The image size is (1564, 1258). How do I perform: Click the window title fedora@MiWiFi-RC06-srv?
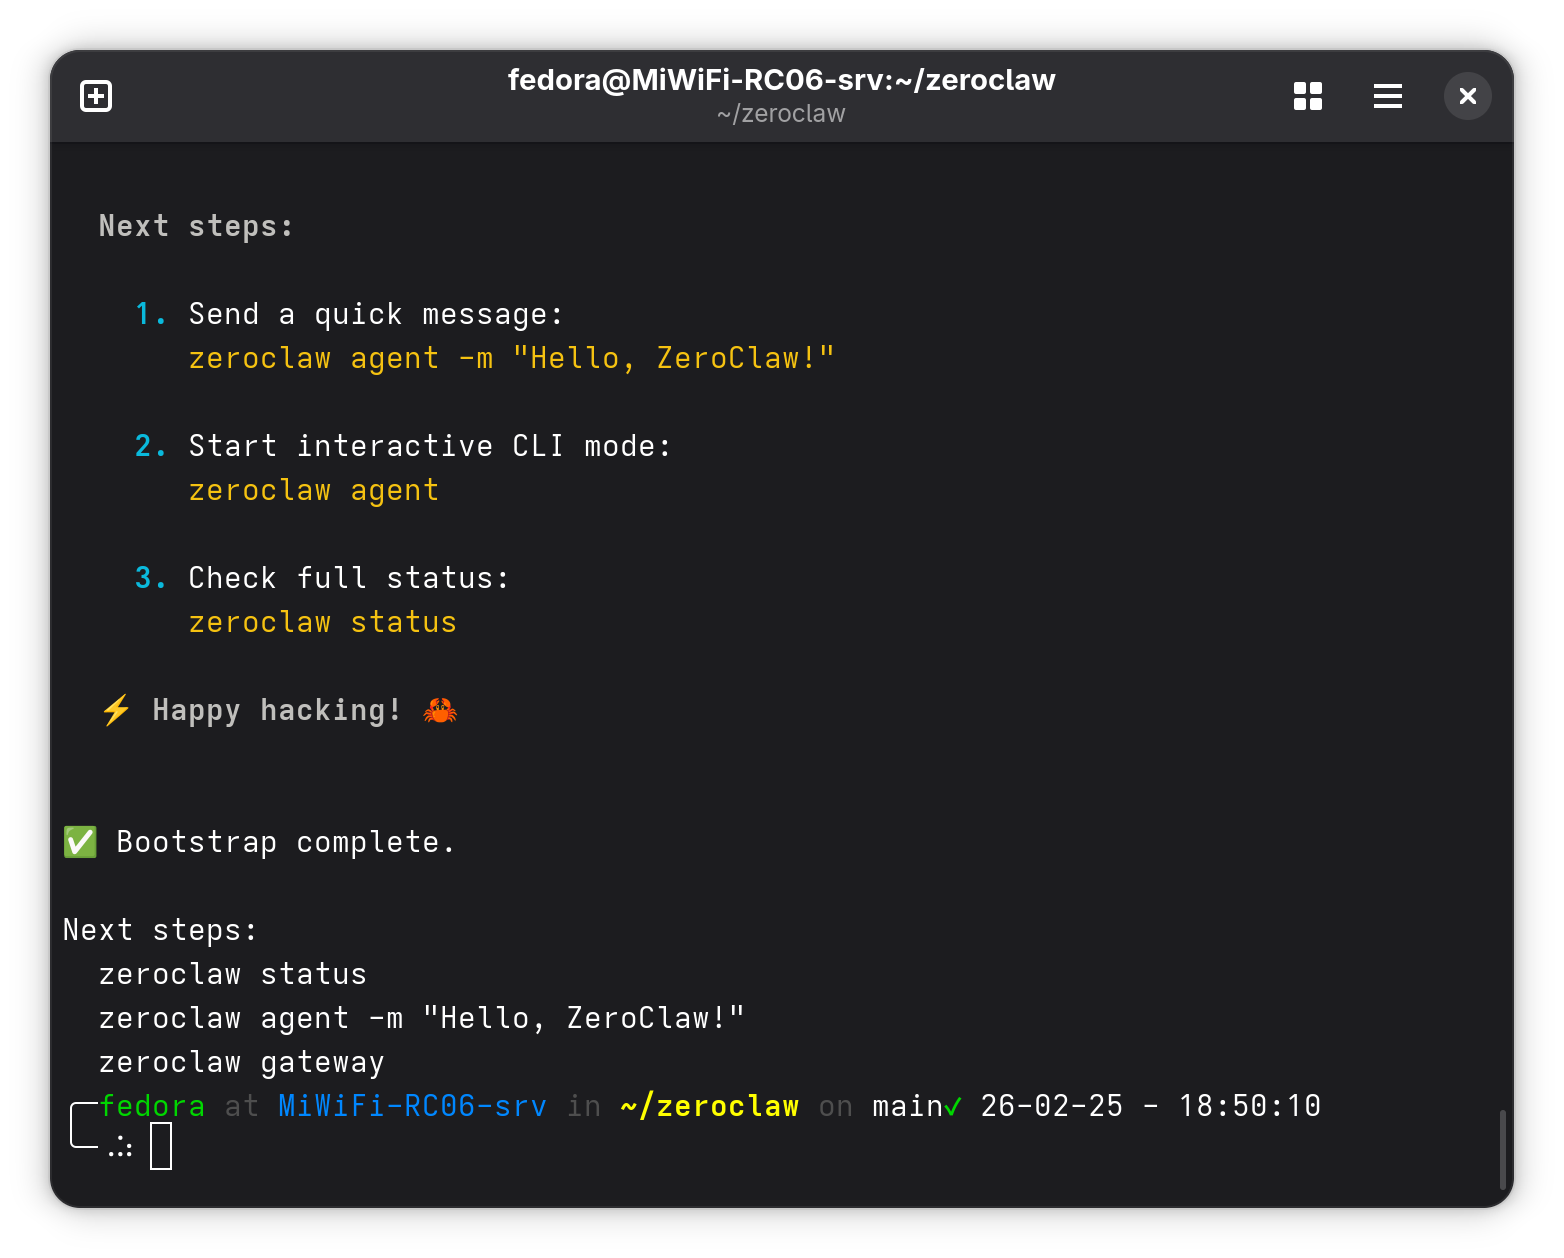click(781, 80)
